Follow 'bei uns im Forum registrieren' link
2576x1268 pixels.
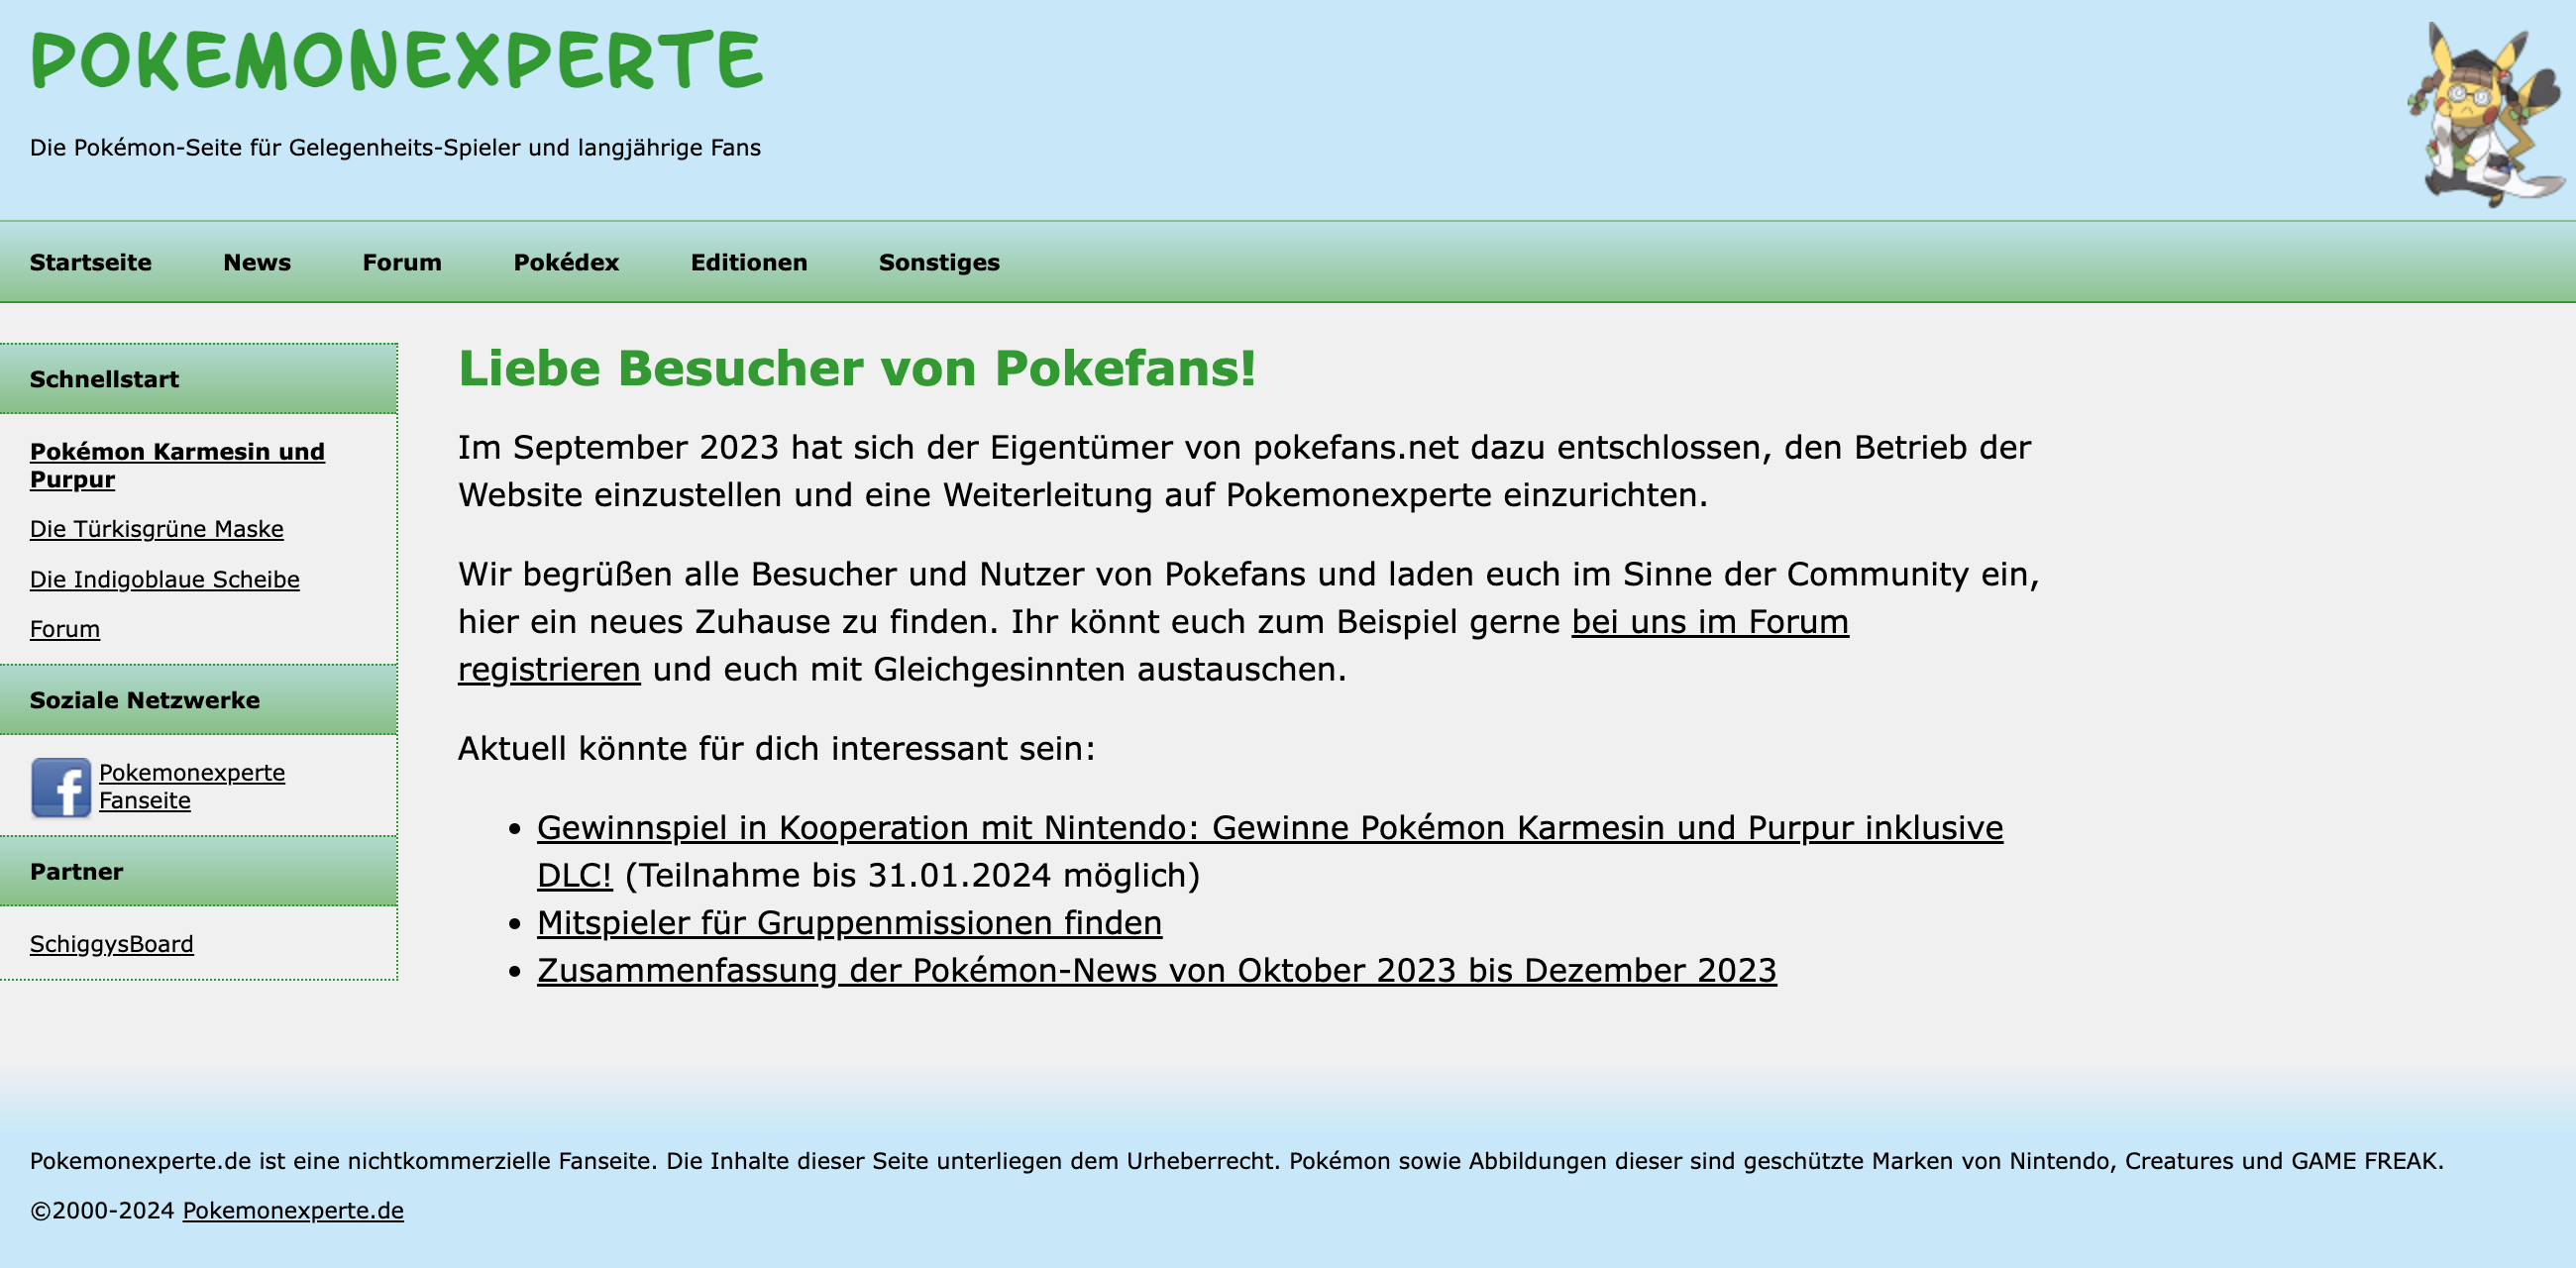pos(1710,622)
